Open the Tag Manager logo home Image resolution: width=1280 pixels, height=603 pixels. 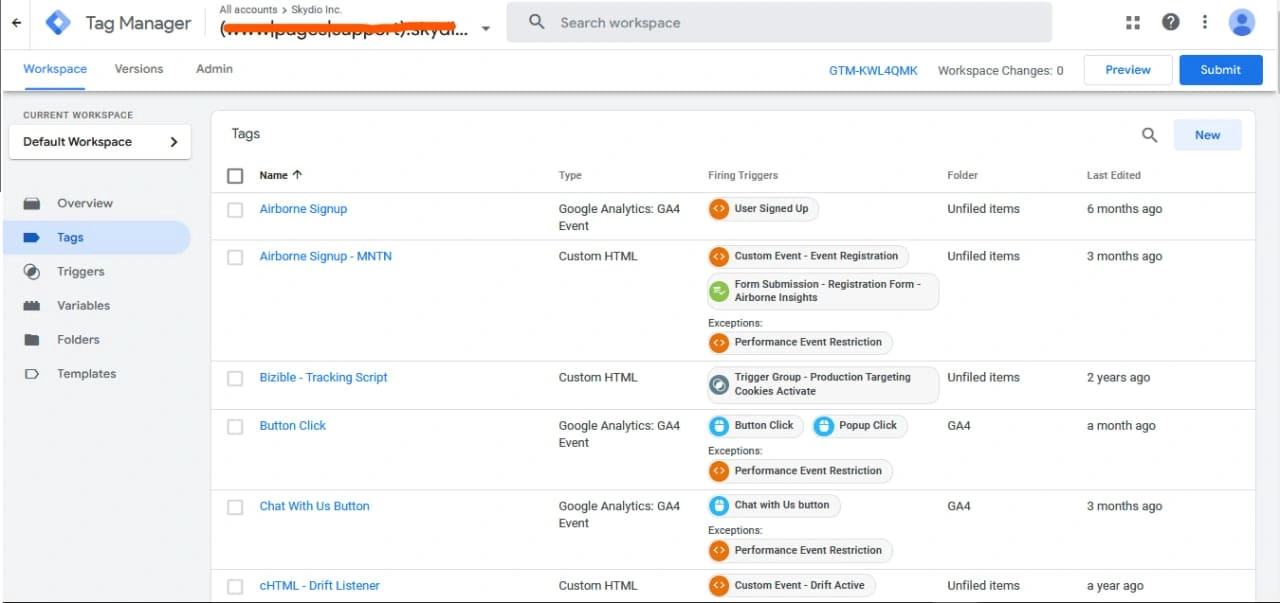point(59,22)
